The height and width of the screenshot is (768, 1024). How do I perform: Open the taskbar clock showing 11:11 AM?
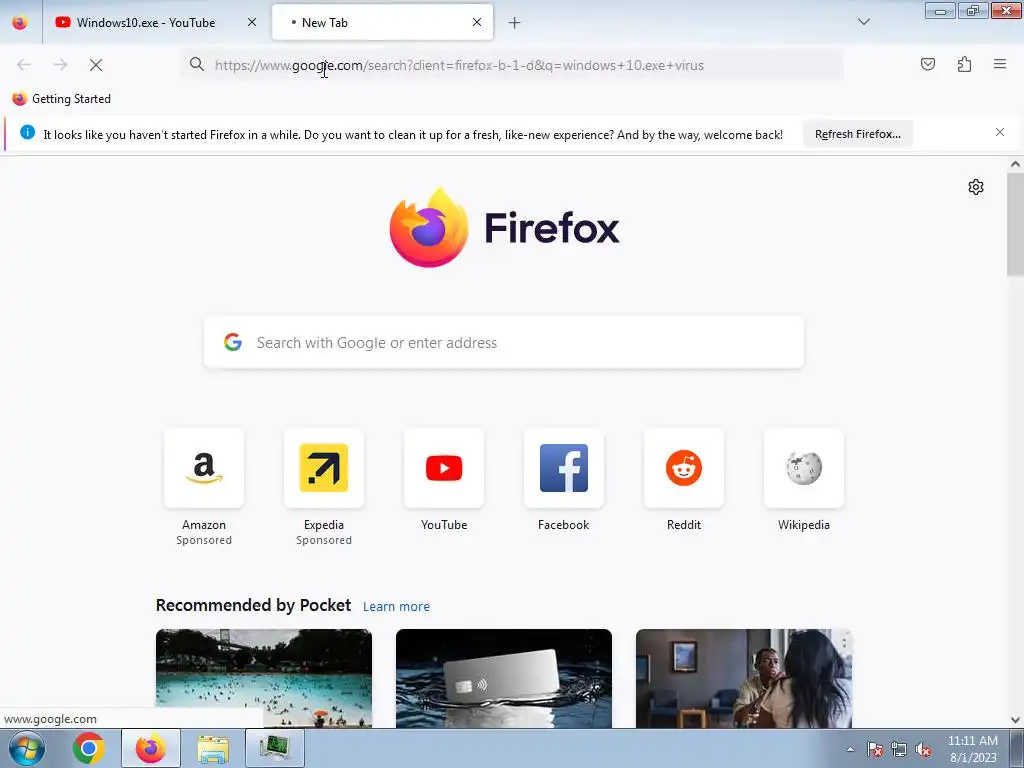(972, 748)
